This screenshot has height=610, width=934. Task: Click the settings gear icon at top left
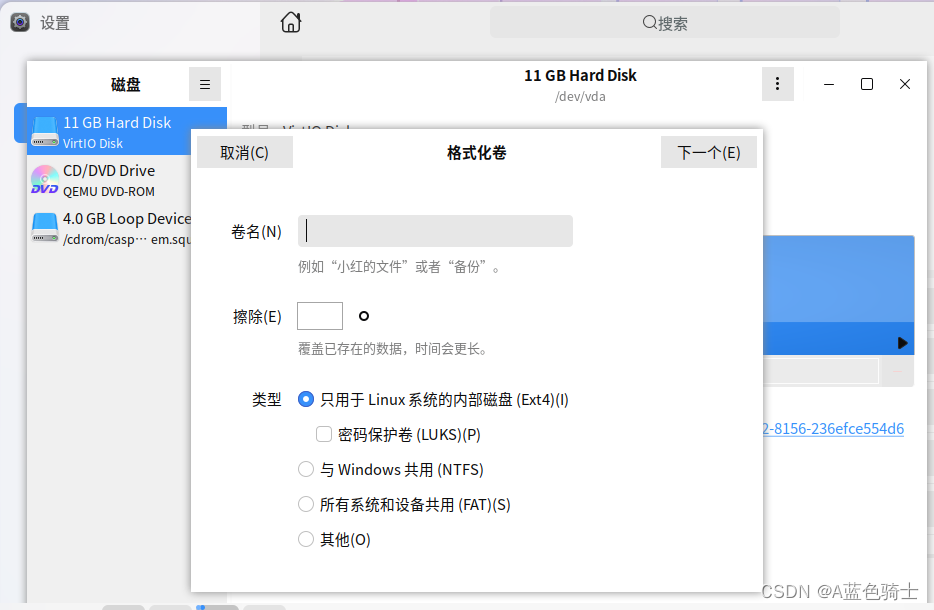pyautogui.click(x=19, y=21)
